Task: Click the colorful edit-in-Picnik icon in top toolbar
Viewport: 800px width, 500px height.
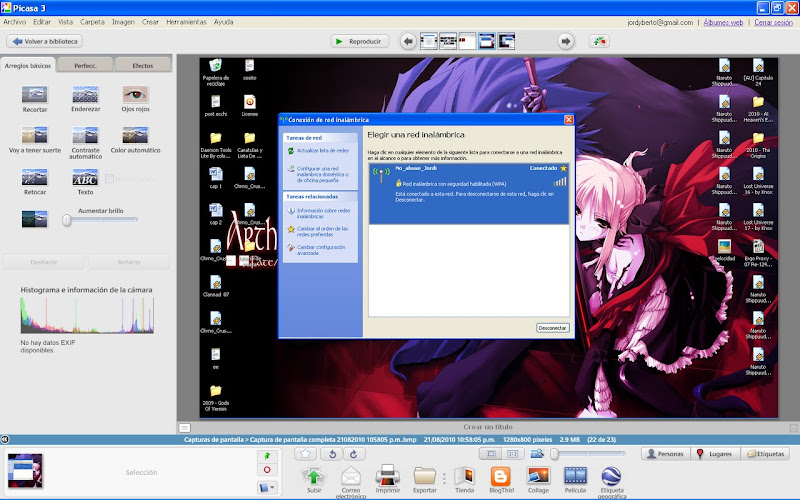Action: point(599,41)
